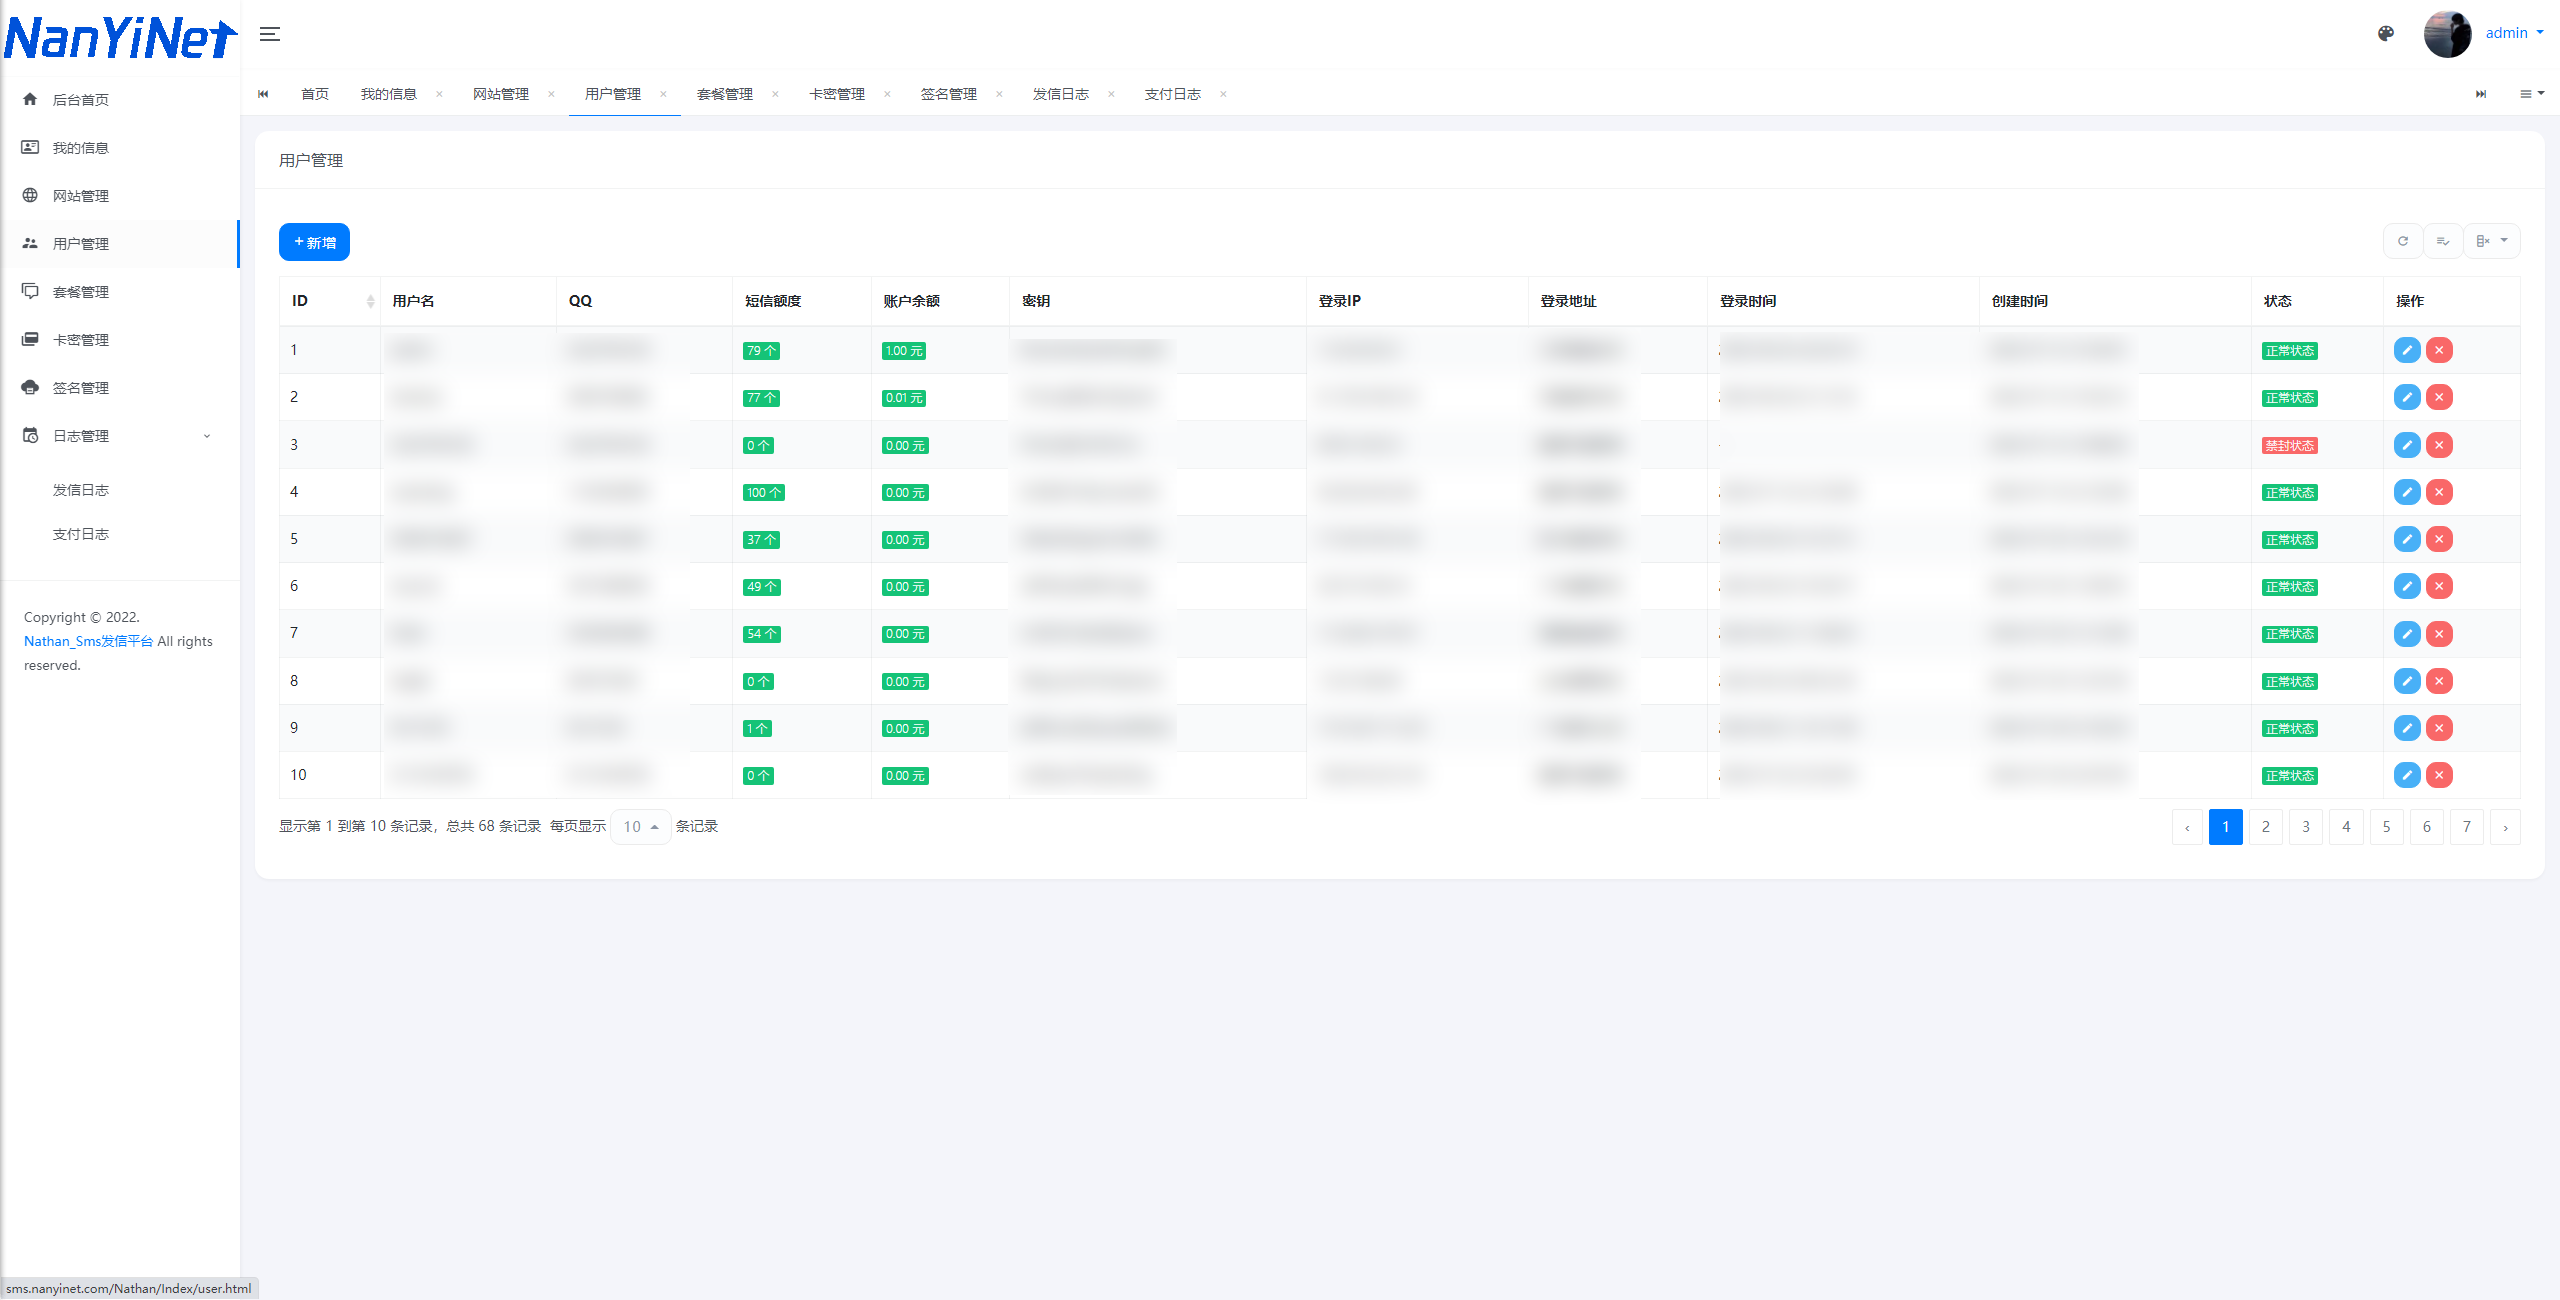The height and width of the screenshot is (1300, 2560).
Task: Edit user row 1 pencil icon
Action: click(x=2407, y=350)
